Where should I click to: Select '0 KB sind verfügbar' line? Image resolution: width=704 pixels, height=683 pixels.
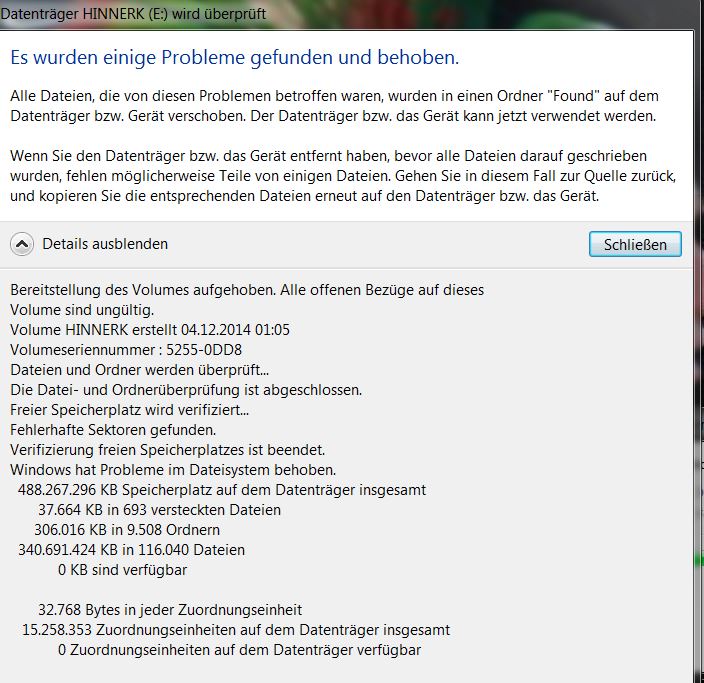coord(123,569)
